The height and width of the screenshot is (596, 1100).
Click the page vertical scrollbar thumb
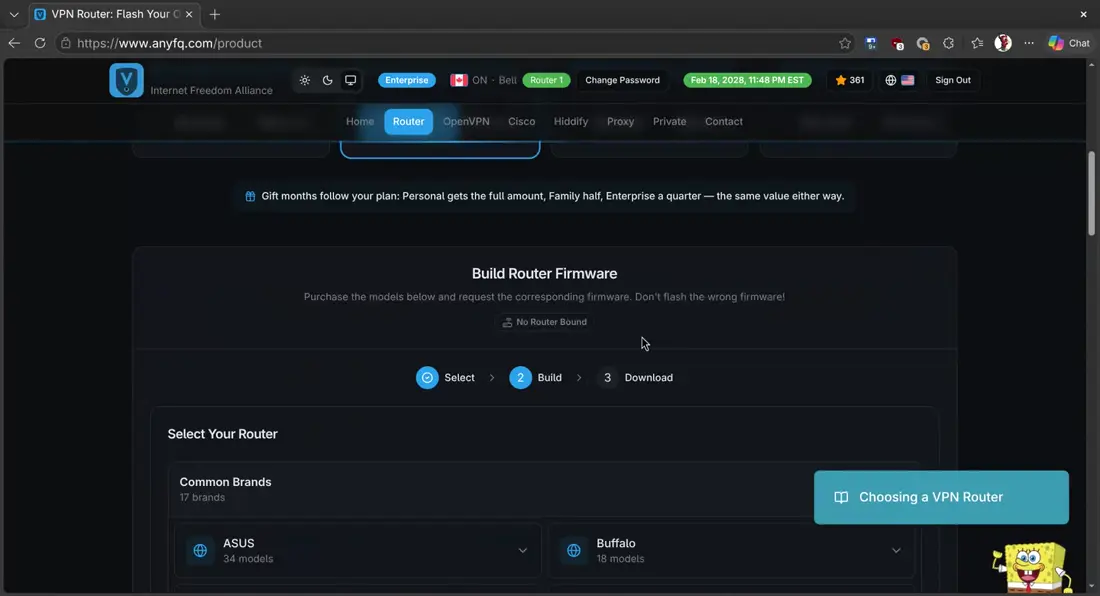click(x=1091, y=194)
